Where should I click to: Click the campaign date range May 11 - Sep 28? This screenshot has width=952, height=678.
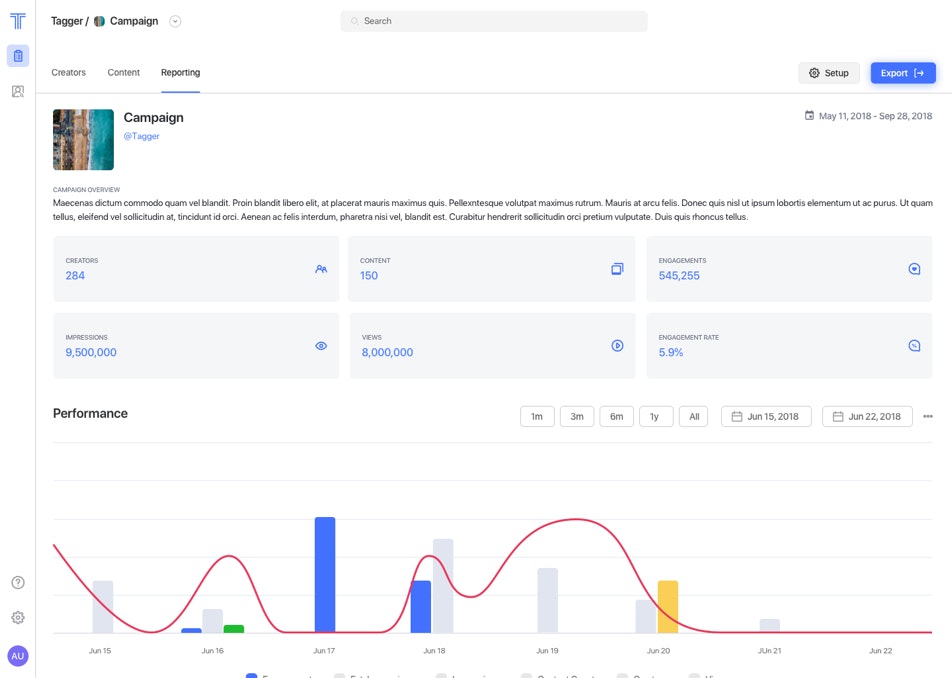869,116
